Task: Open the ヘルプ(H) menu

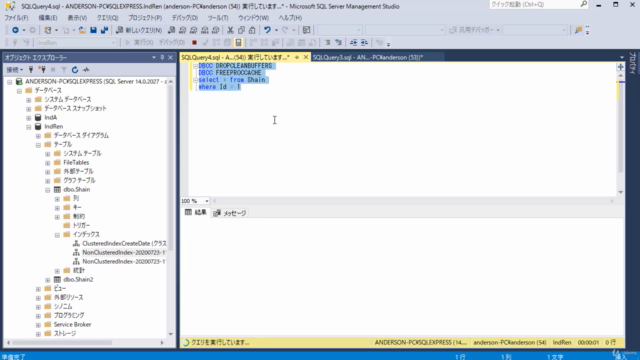Action: click(290, 18)
